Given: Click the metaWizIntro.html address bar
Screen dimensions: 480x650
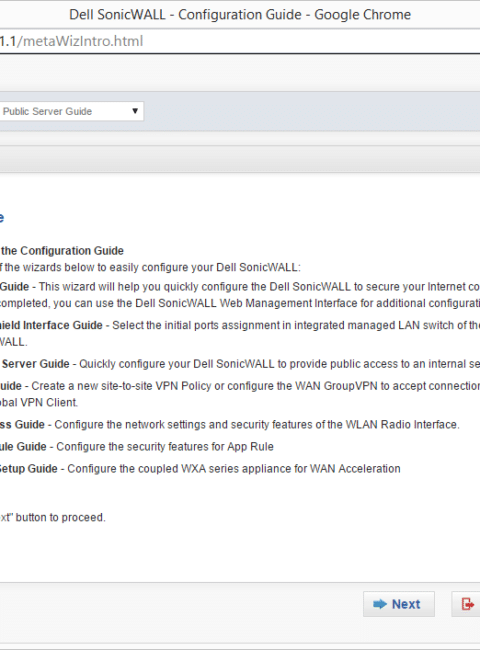Looking at the screenshot, I should 240,41.
